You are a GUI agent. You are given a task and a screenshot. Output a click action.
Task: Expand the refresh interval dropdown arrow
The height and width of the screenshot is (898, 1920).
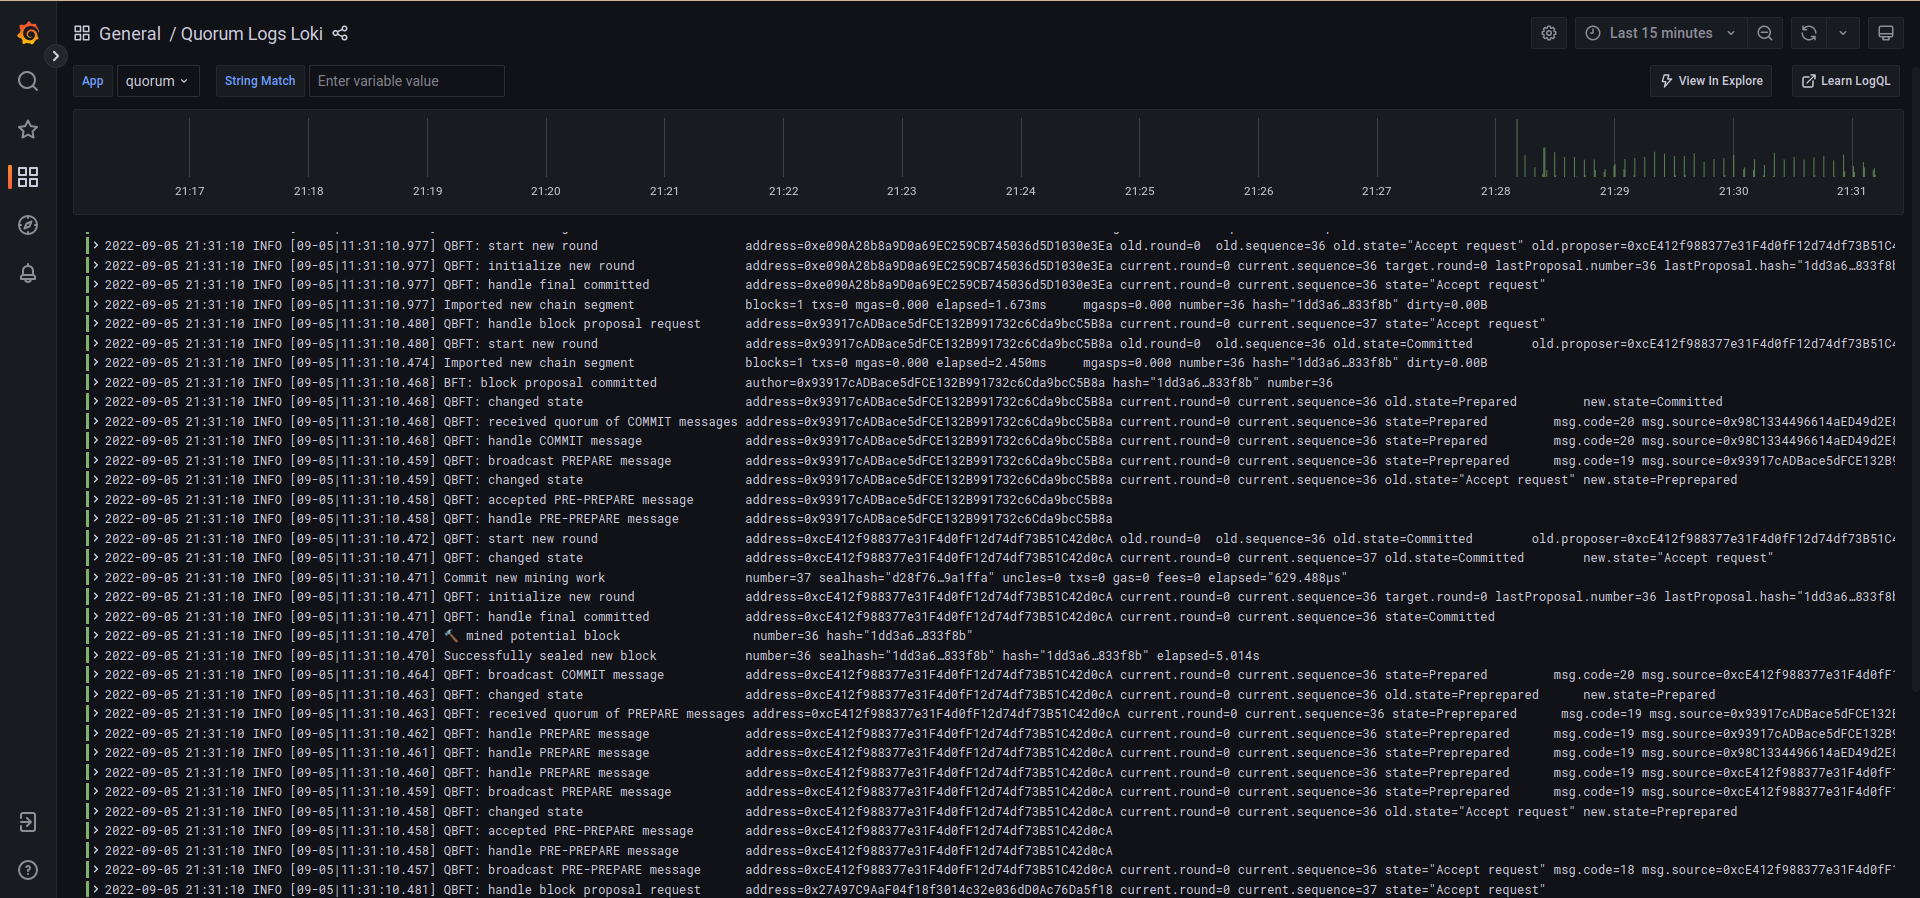point(1843,33)
